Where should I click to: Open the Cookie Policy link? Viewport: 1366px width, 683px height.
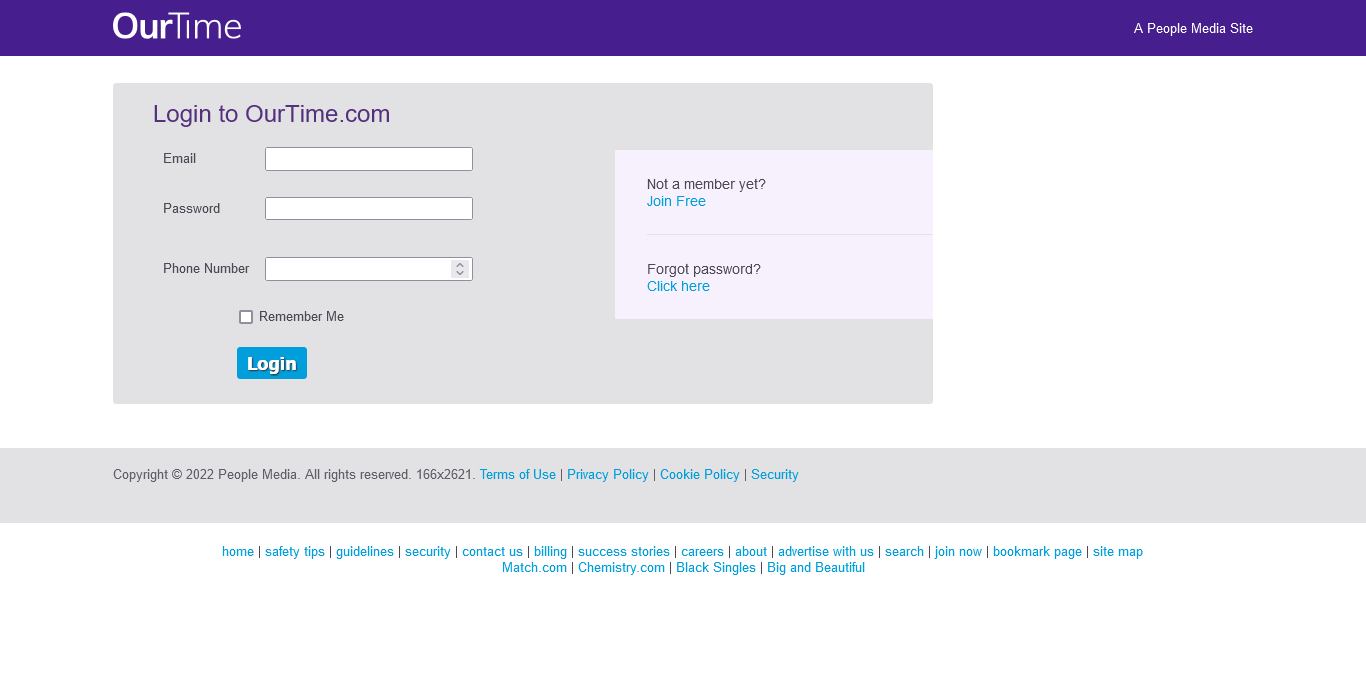700,475
